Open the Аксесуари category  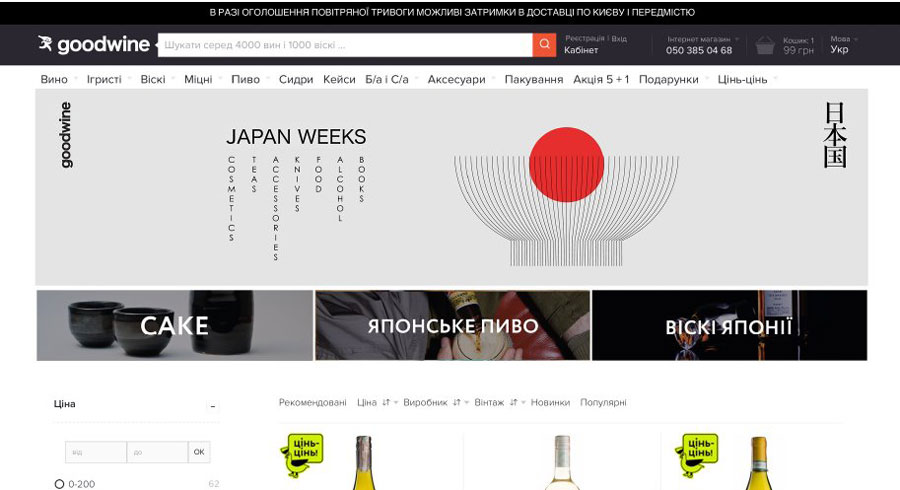pyautogui.click(x=456, y=79)
